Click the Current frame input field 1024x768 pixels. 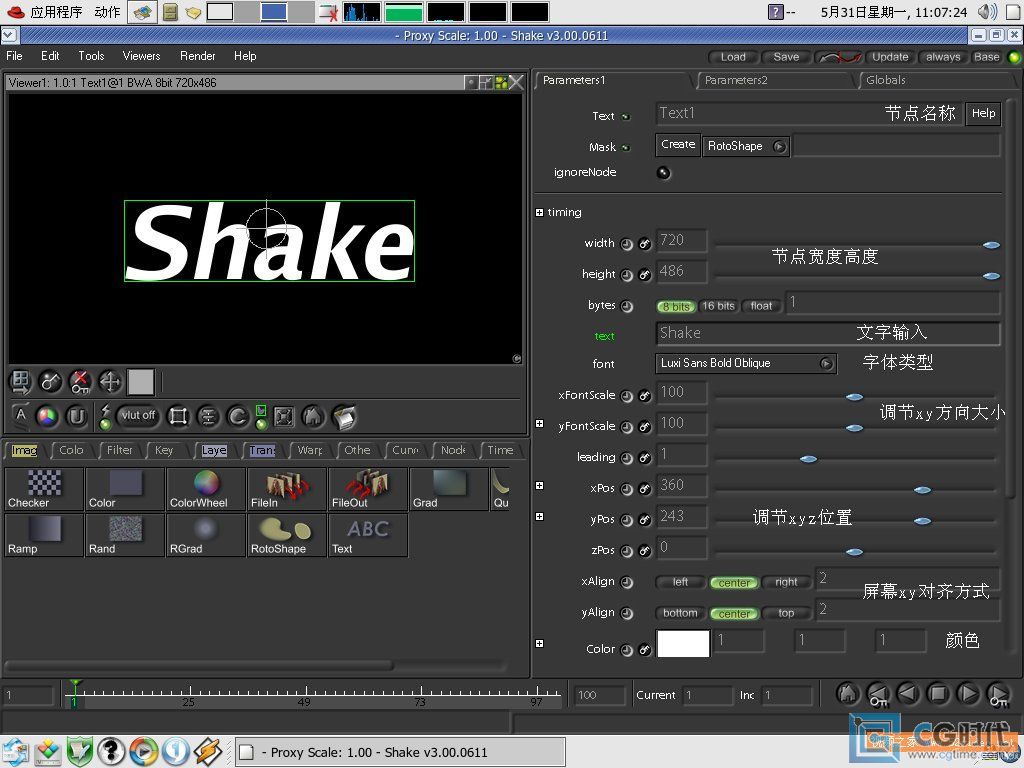coord(707,696)
